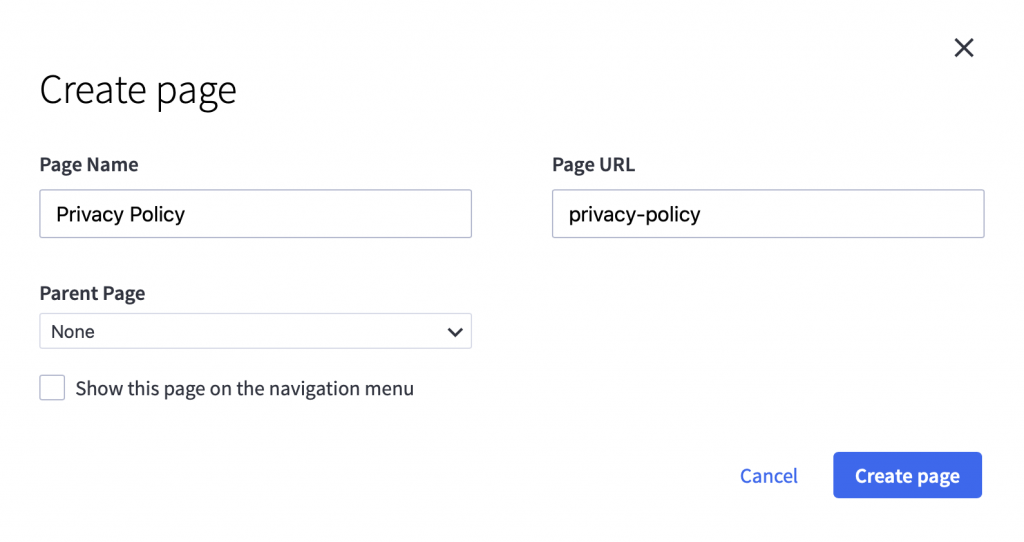Dismiss the dialog using Cancel
Screen dimensions: 1024x542
point(768,476)
